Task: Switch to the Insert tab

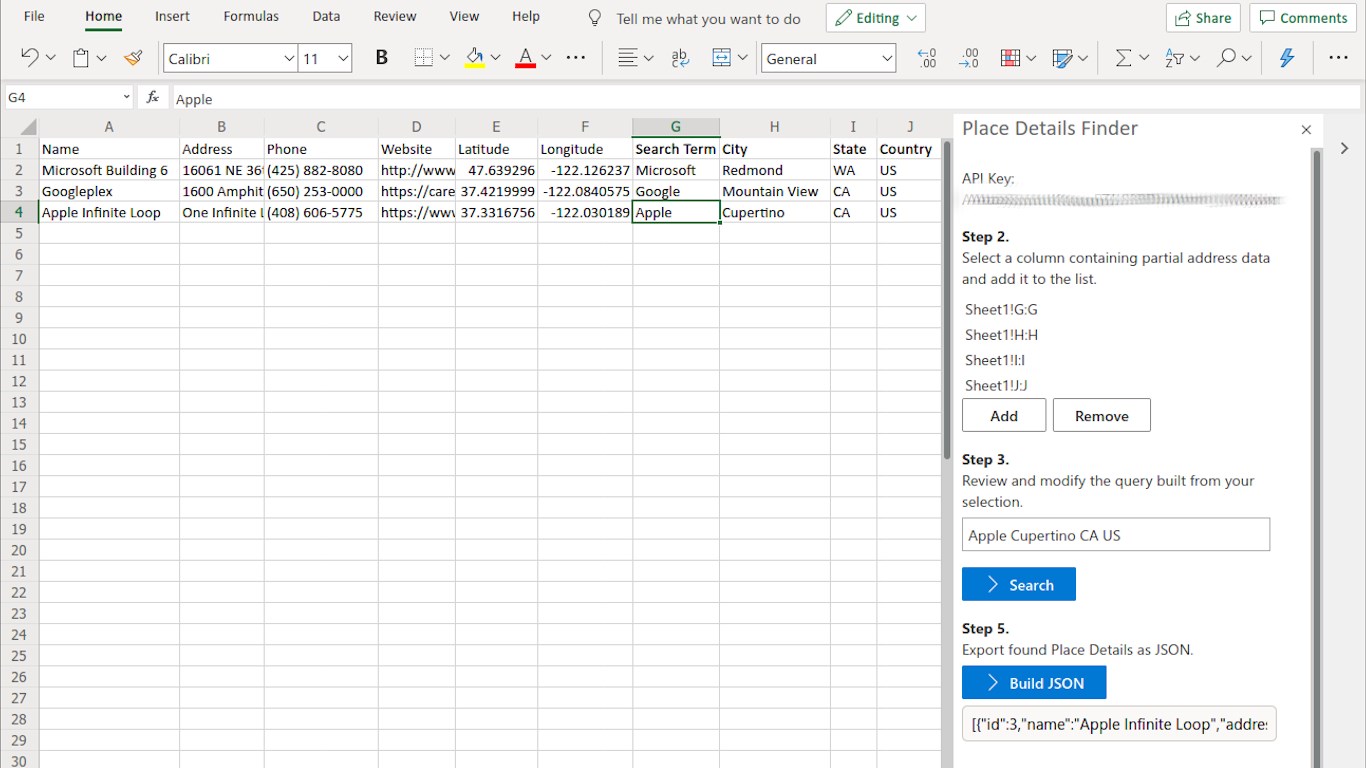Action: click(x=173, y=16)
